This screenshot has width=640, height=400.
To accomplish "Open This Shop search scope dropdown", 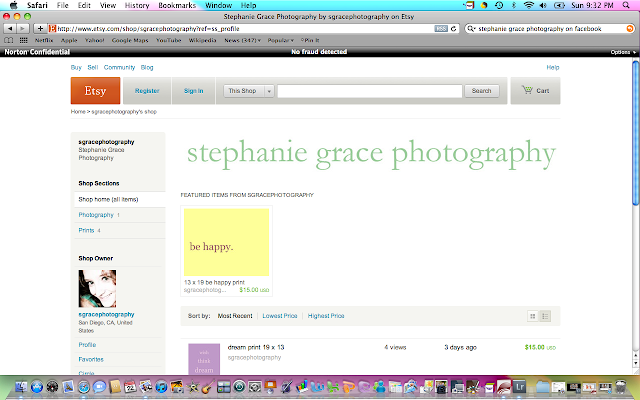I will [249, 91].
